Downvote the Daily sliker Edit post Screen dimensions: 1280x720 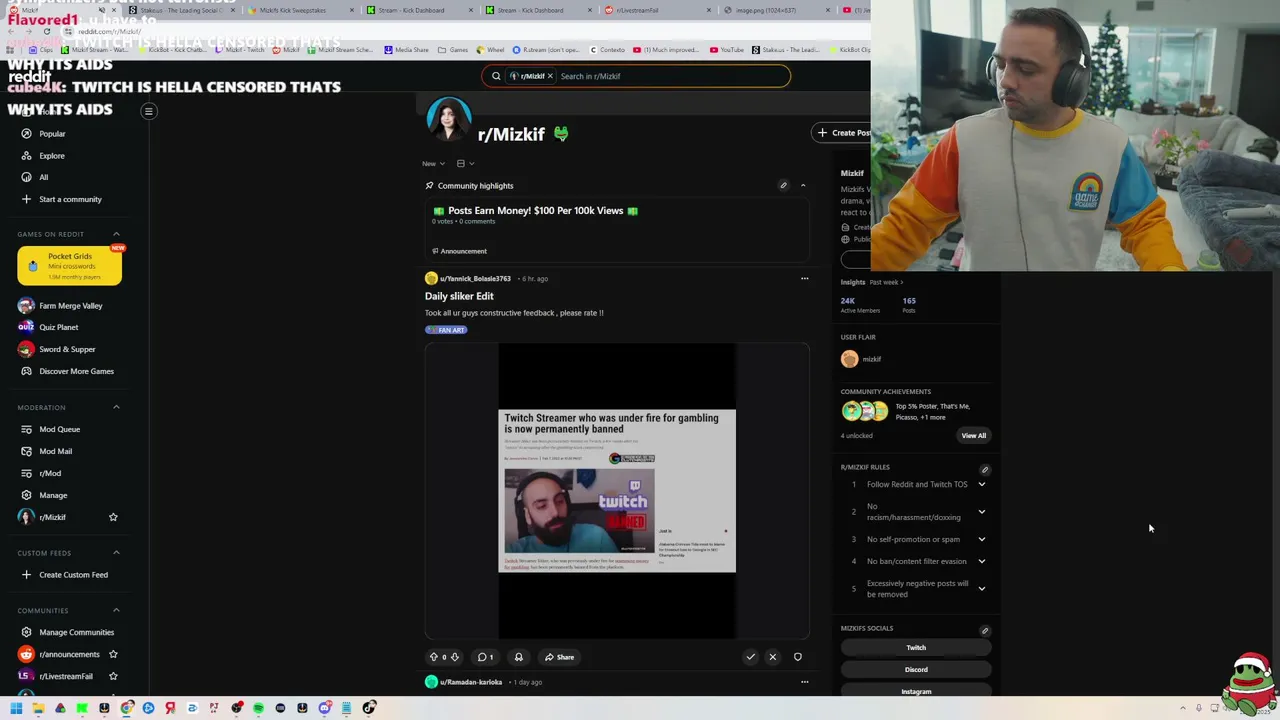point(455,657)
